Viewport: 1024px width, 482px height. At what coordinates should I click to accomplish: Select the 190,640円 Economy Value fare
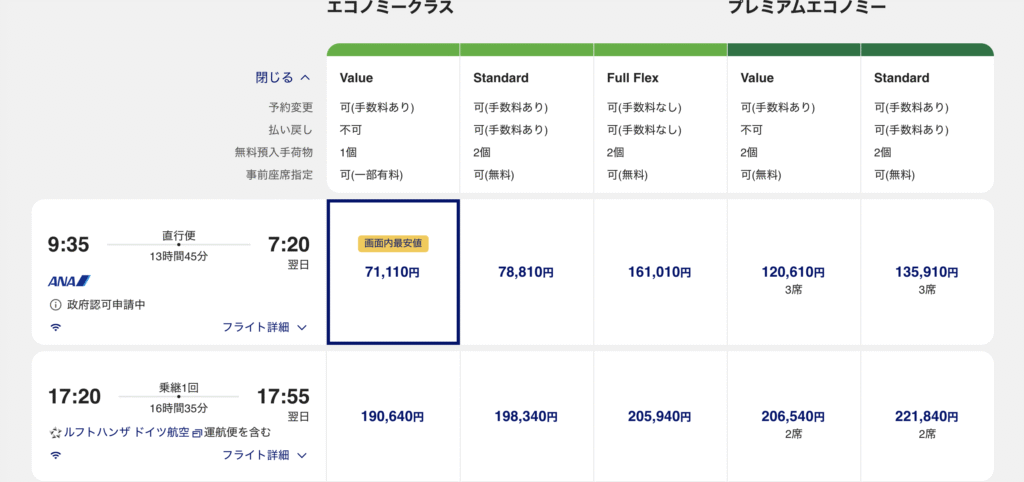coord(393,415)
